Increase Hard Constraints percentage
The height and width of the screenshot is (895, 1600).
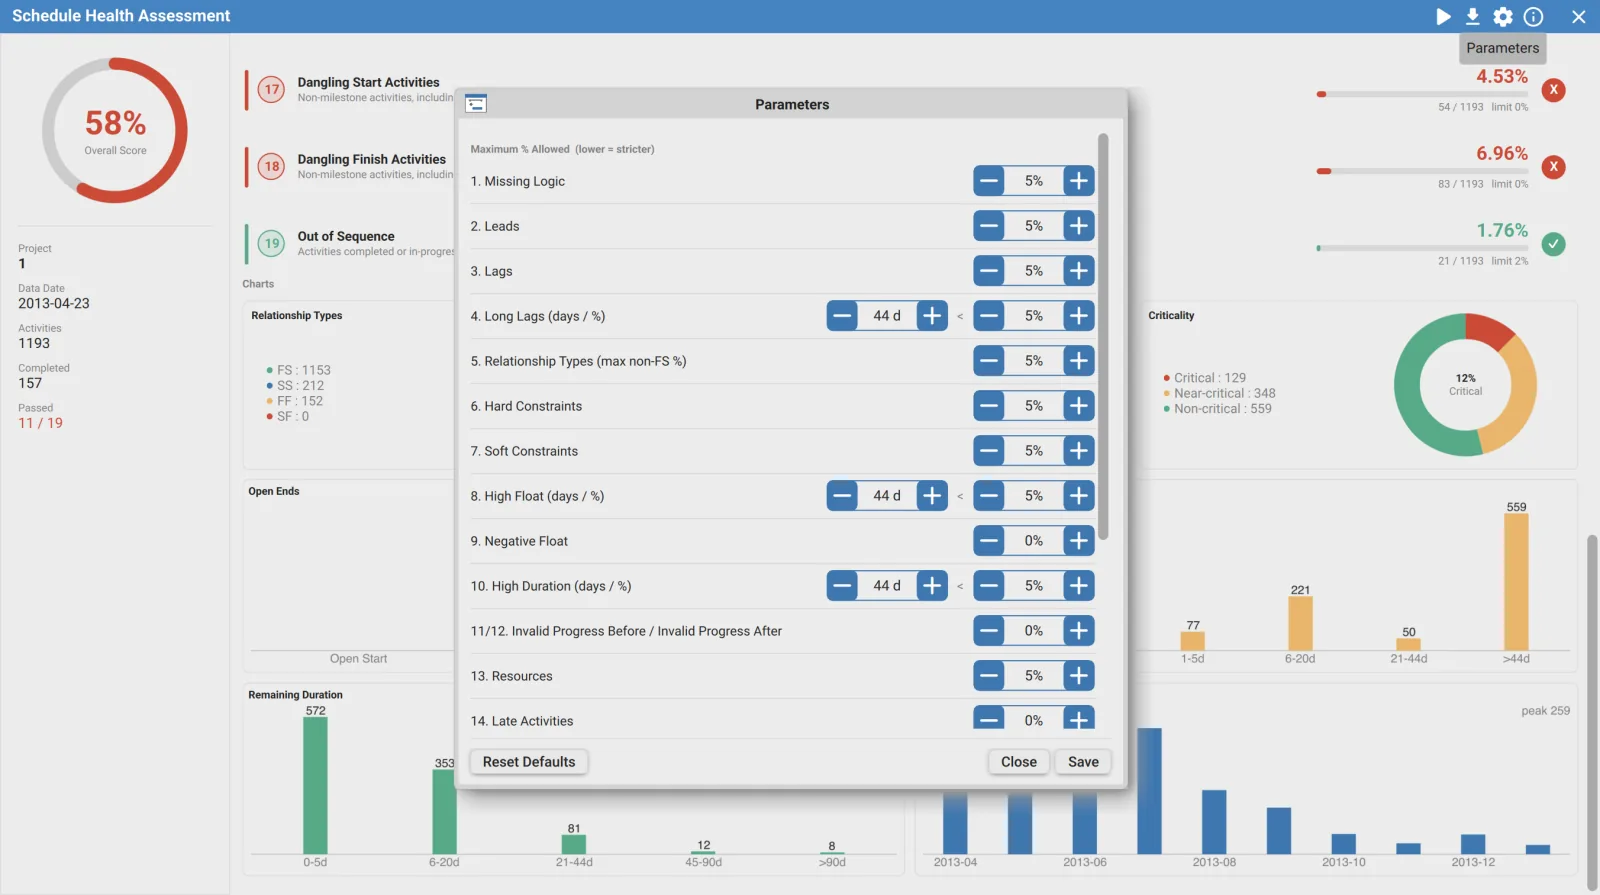[1079, 406]
